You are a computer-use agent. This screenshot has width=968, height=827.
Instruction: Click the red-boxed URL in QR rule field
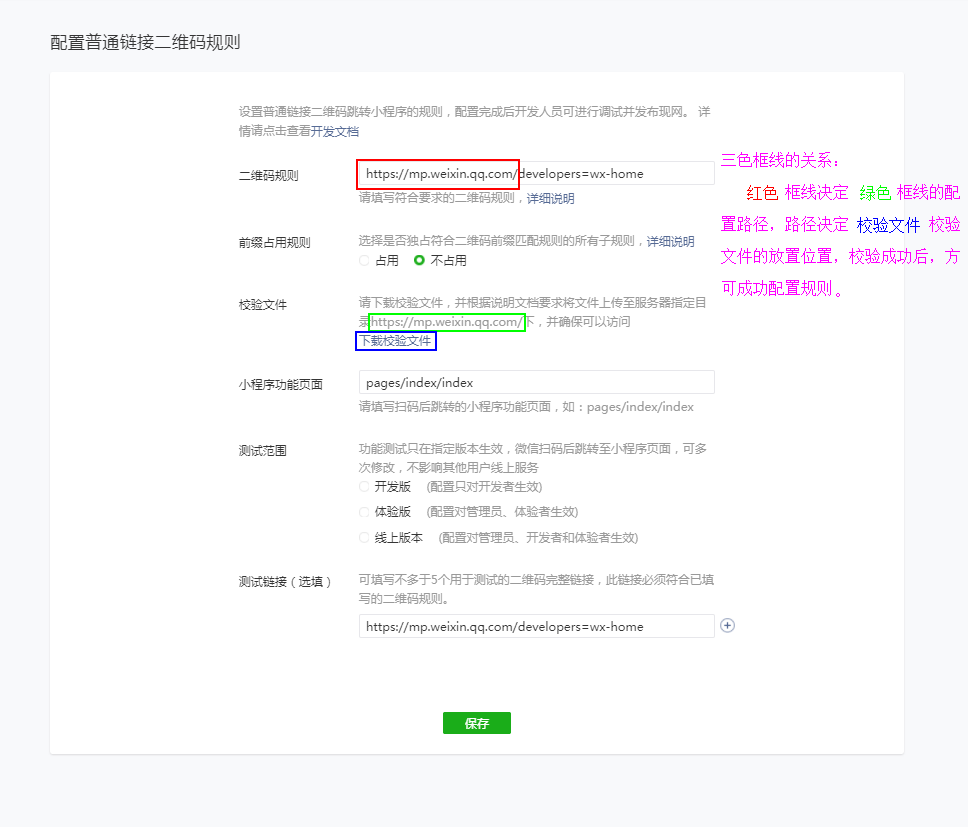point(437,173)
